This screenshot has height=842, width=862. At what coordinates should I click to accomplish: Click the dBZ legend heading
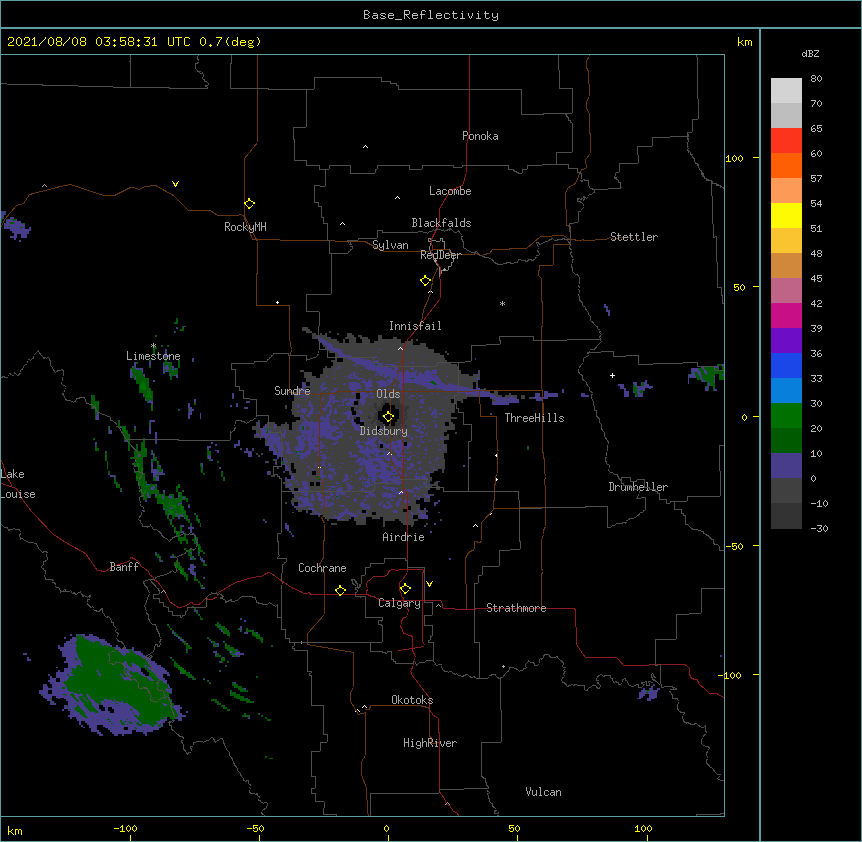tap(810, 54)
